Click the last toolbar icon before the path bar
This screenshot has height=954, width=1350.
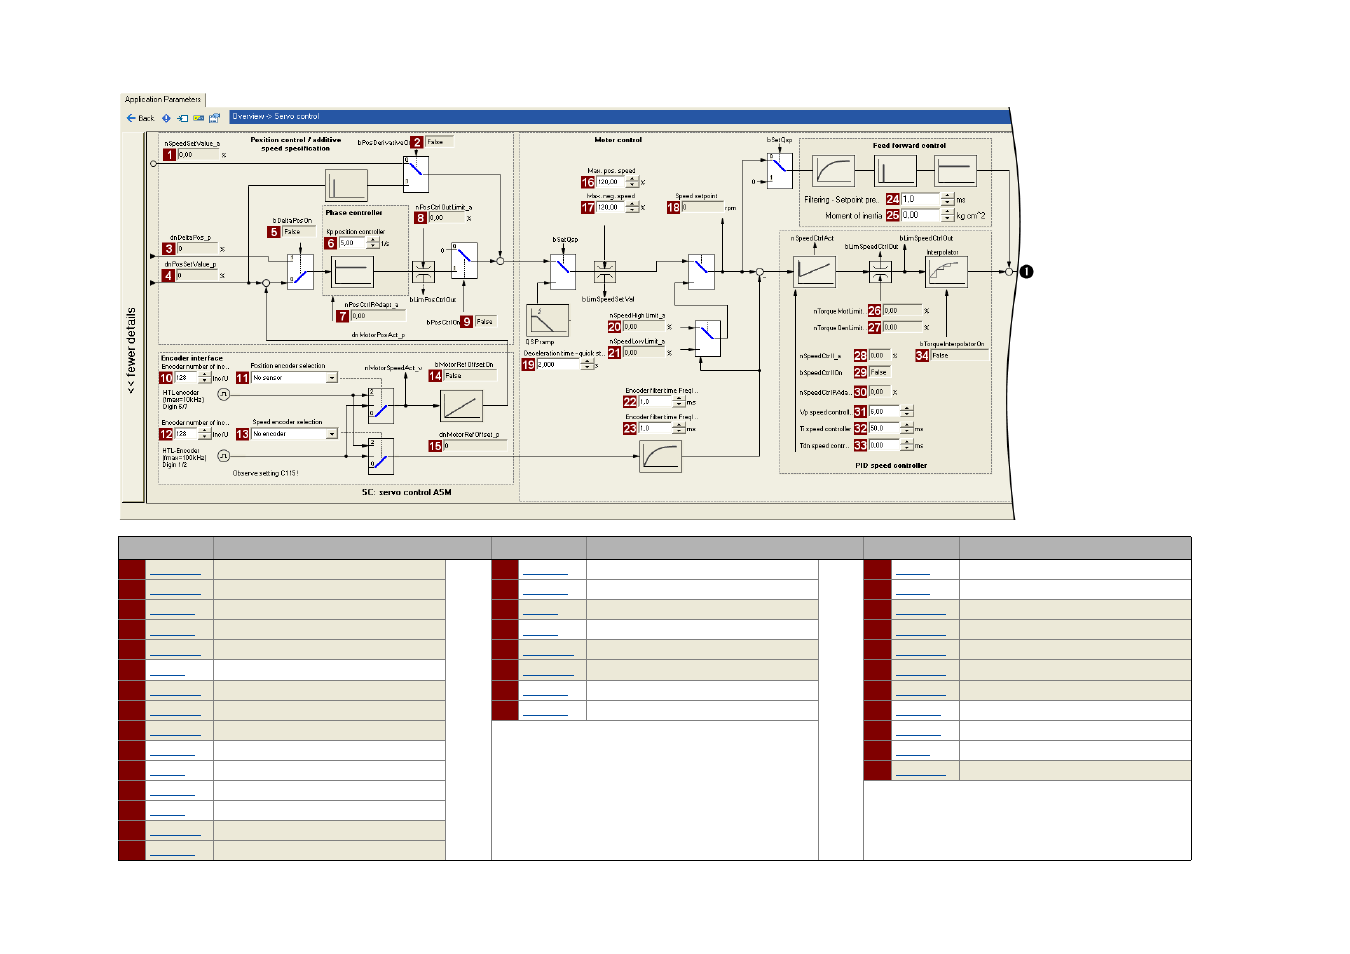[214, 118]
